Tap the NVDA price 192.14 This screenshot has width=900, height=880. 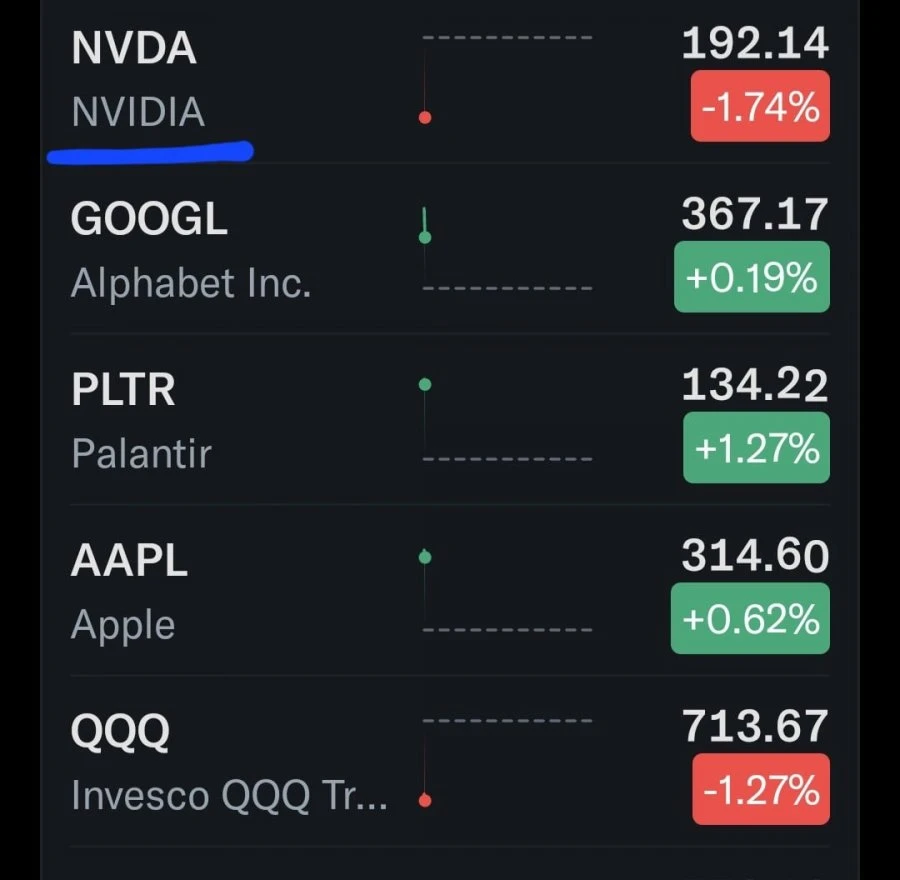755,44
